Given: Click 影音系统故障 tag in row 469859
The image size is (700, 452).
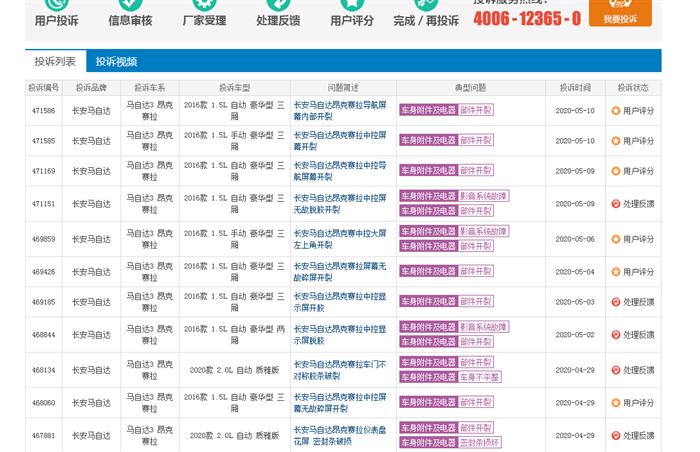Looking at the screenshot, I should tap(483, 231).
